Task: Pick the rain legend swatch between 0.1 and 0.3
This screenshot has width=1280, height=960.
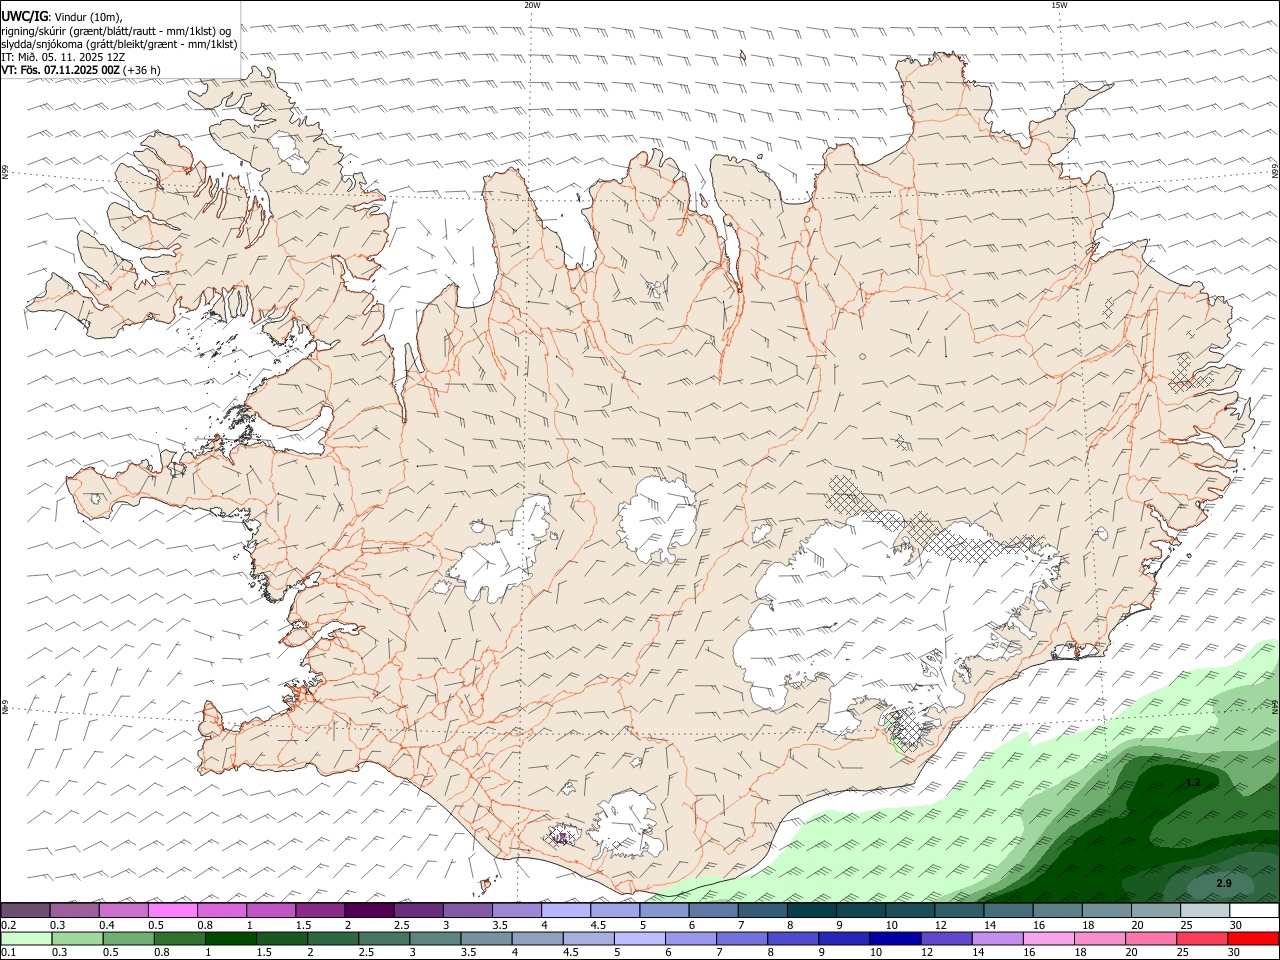Action: click(x=26, y=939)
